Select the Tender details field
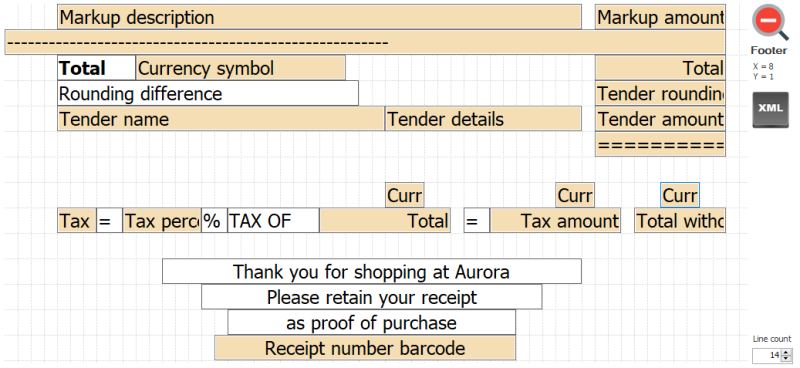Viewport: 800px width, 368px height. (483, 119)
